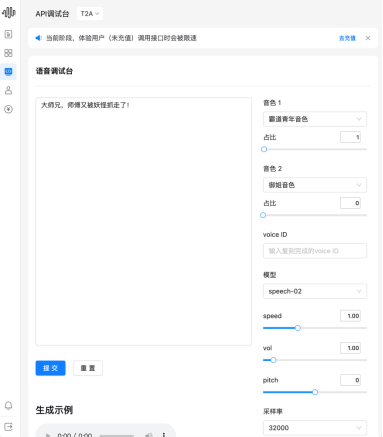The width and height of the screenshot is (383, 437).
Task: Click the logout exit icon
Action: pos(8,426)
